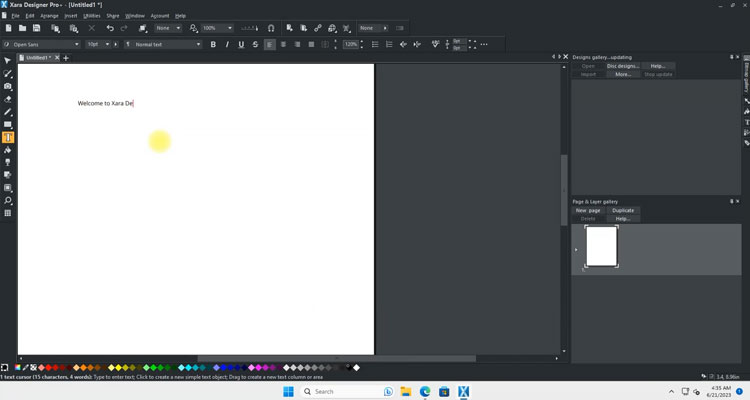
Task: Open the 100% zoom dropdown
Action: 230,28
